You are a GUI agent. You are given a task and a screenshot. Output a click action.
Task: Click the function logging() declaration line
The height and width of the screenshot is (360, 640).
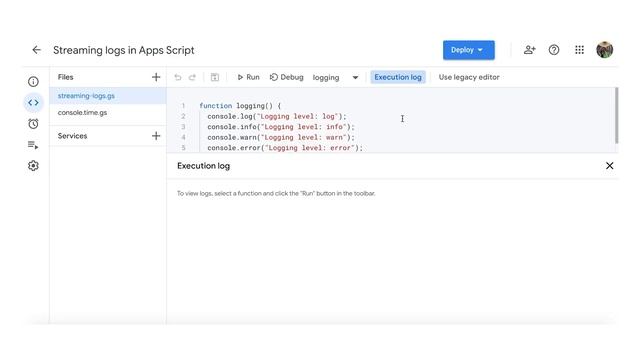tap(240, 106)
